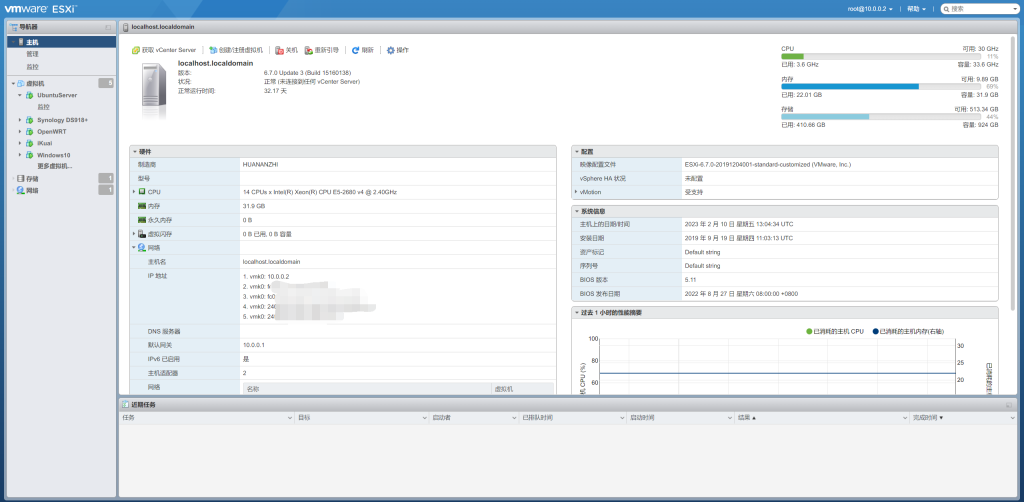Click the 虚拟机 count badge 5
The image size is (1024, 502).
pyautogui.click(x=106, y=84)
